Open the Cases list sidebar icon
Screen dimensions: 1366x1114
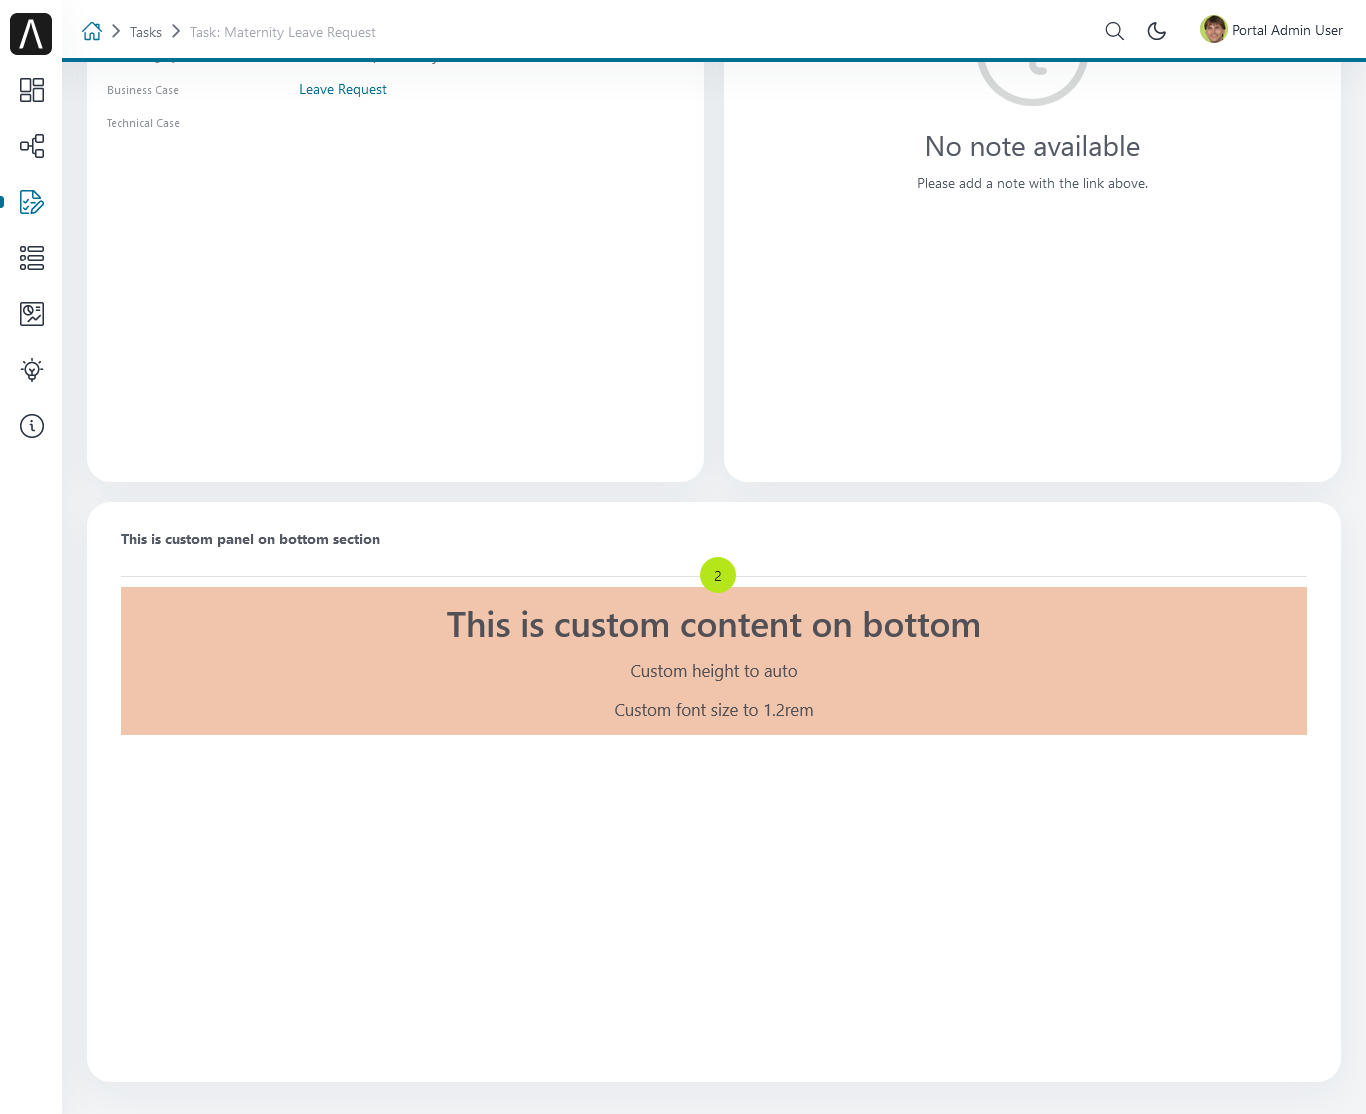click(x=32, y=258)
